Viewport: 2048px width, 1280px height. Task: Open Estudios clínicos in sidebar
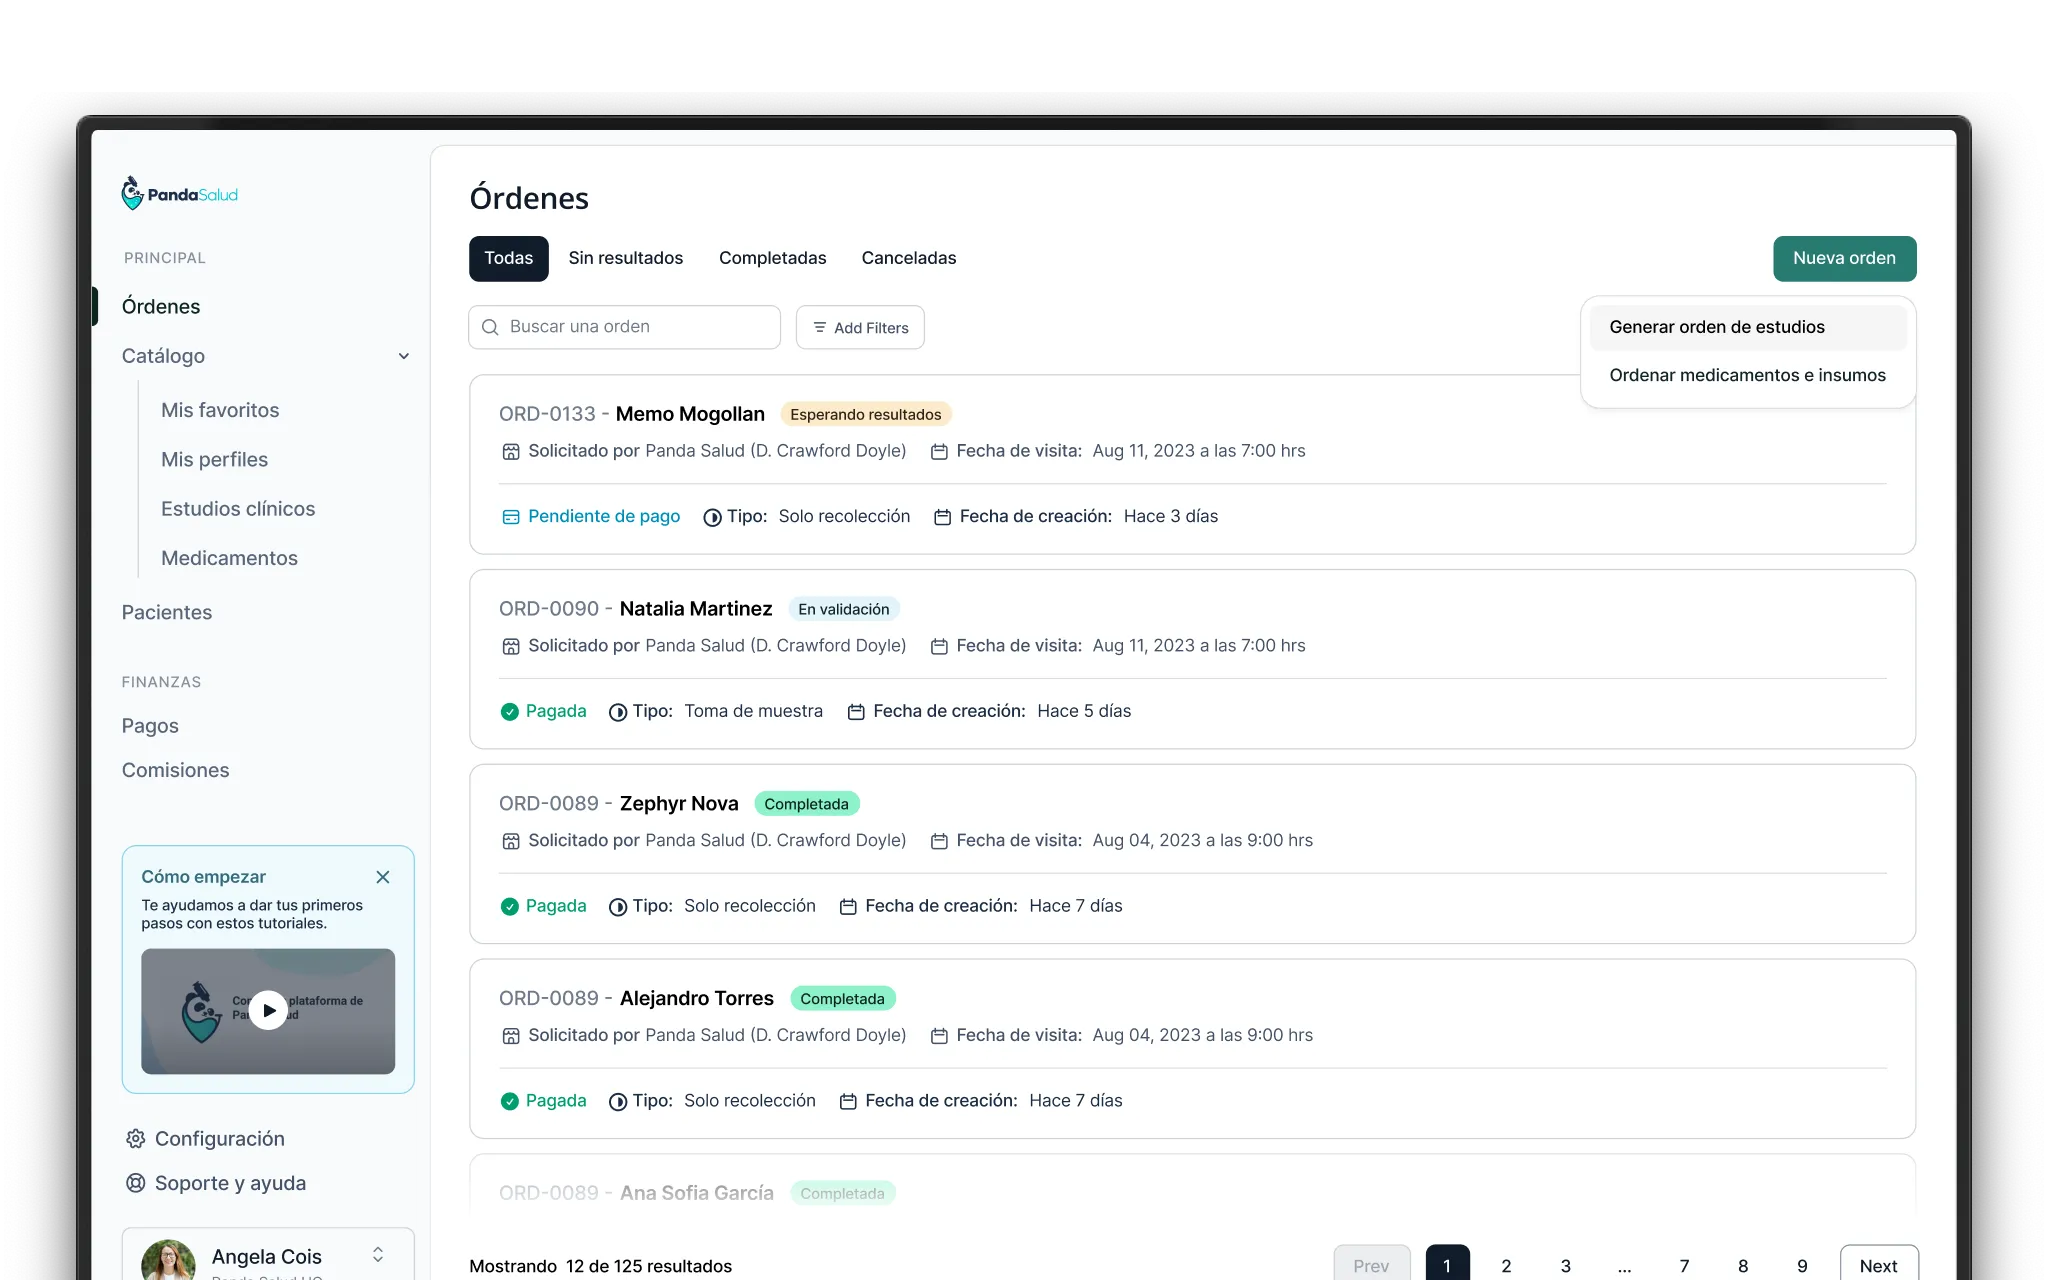[x=238, y=509]
